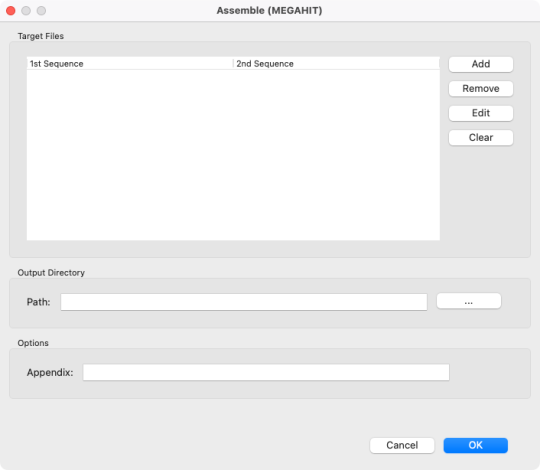Click the Remove button
540x470 pixels.
tap(481, 88)
